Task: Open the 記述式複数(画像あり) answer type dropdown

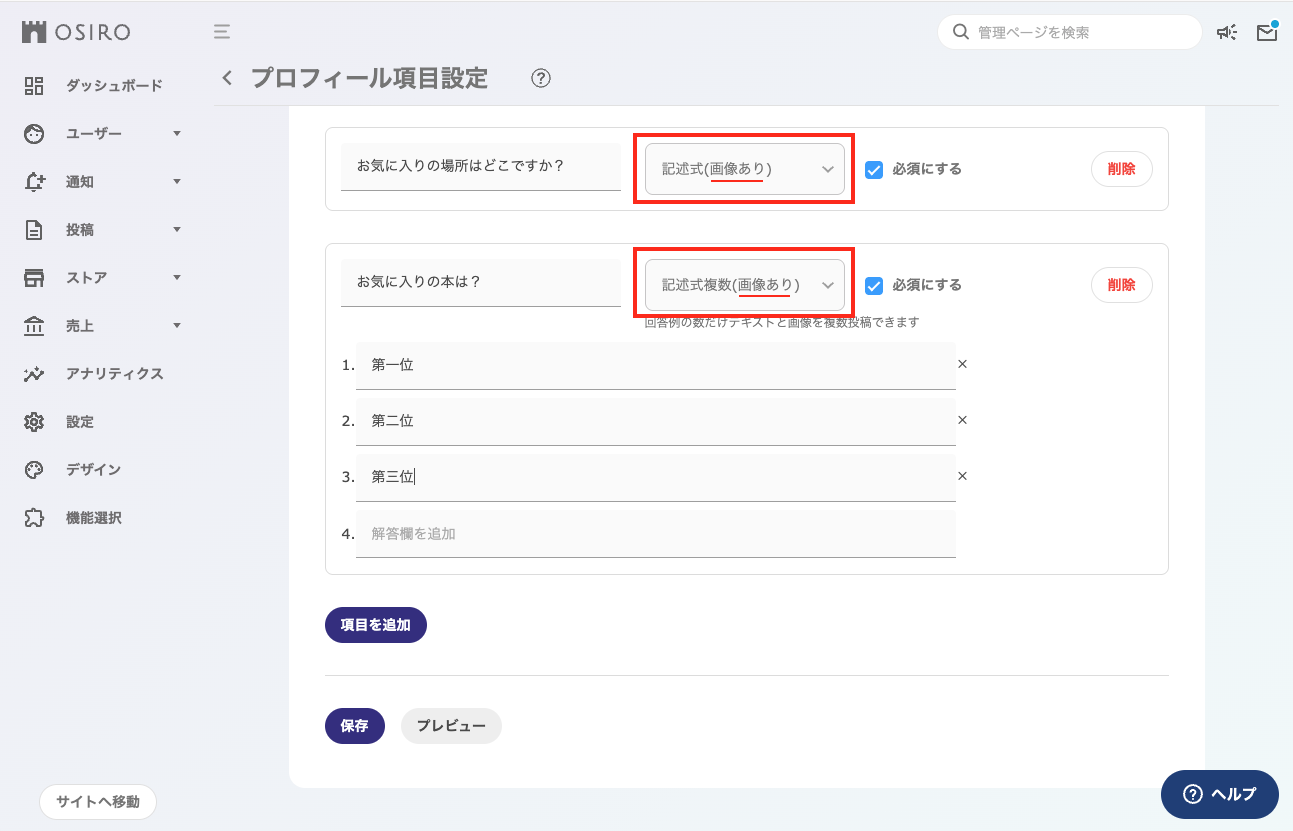Action: point(745,285)
